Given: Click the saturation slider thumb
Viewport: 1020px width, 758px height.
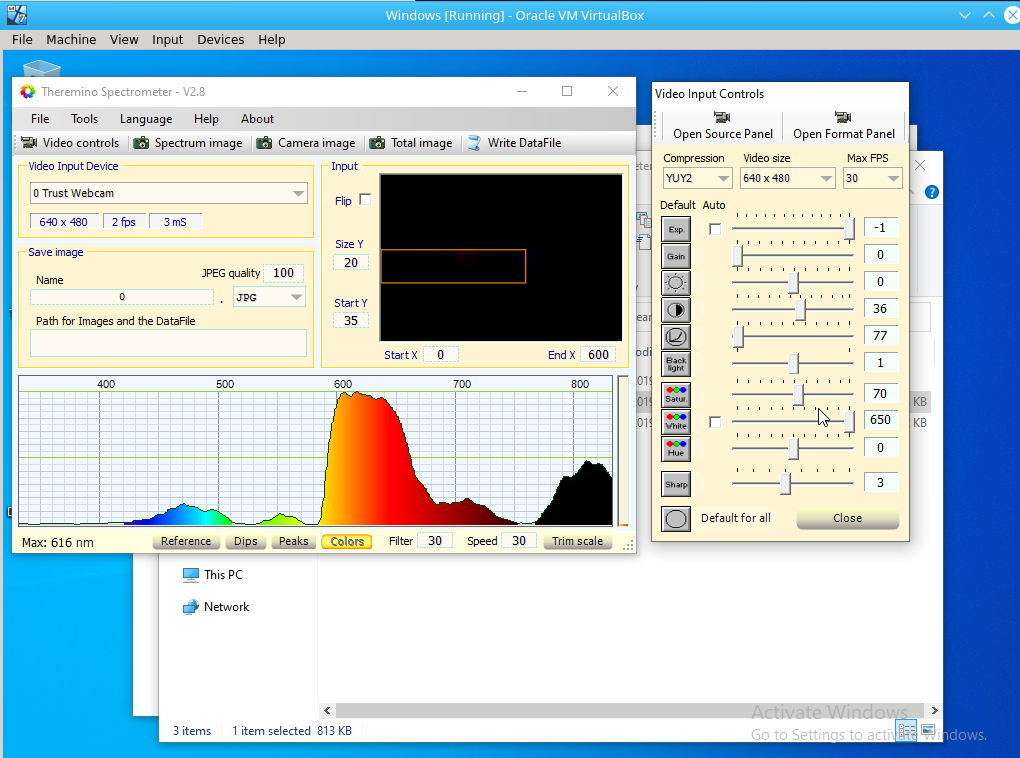Looking at the screenshot, I should pyautogui.click(x=799, y=394).
